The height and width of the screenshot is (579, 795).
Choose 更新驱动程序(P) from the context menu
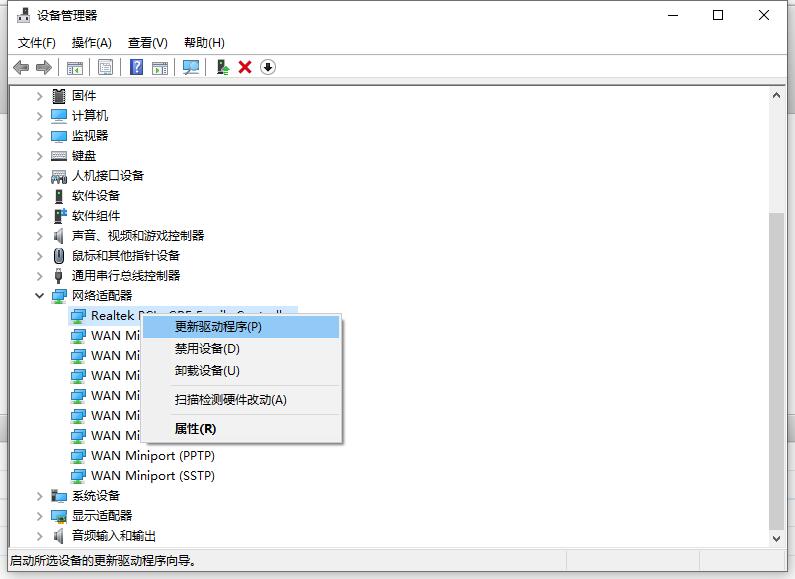coord(218,326)
